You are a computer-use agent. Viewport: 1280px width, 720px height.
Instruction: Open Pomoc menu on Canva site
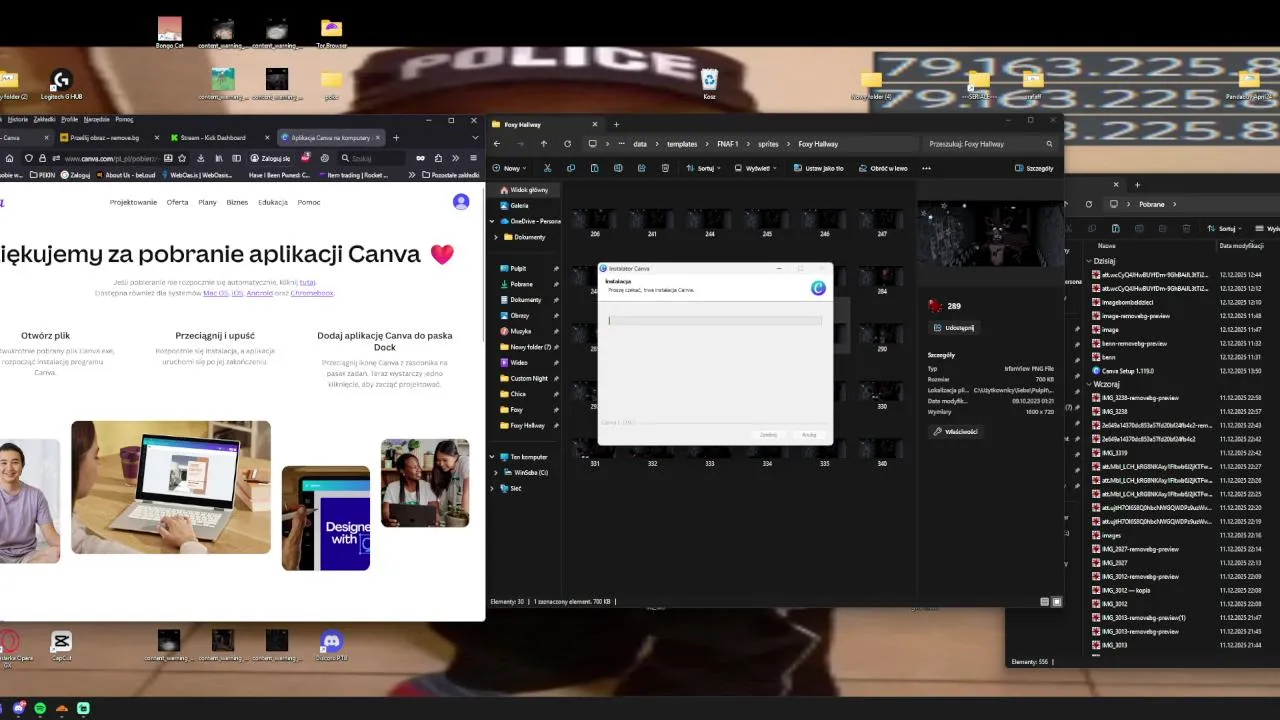coord(309,202)
